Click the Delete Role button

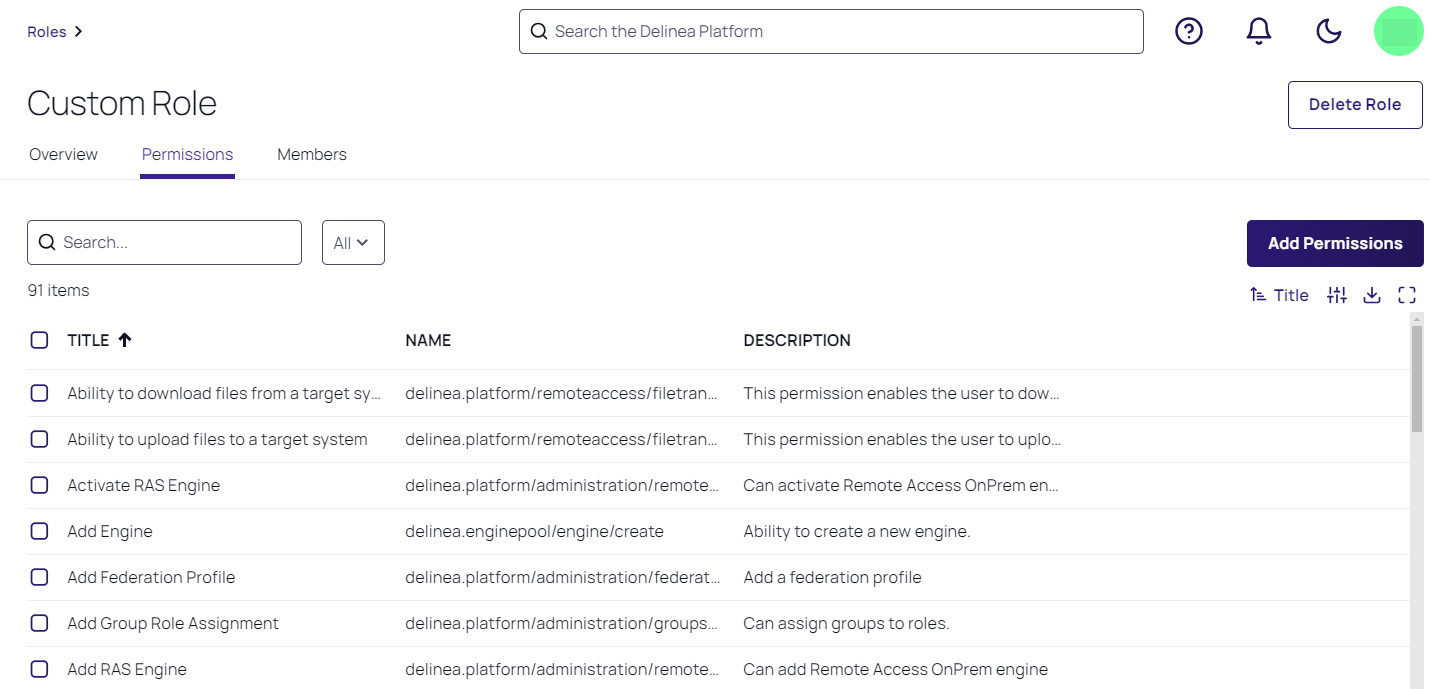[x=1354, y=105]
